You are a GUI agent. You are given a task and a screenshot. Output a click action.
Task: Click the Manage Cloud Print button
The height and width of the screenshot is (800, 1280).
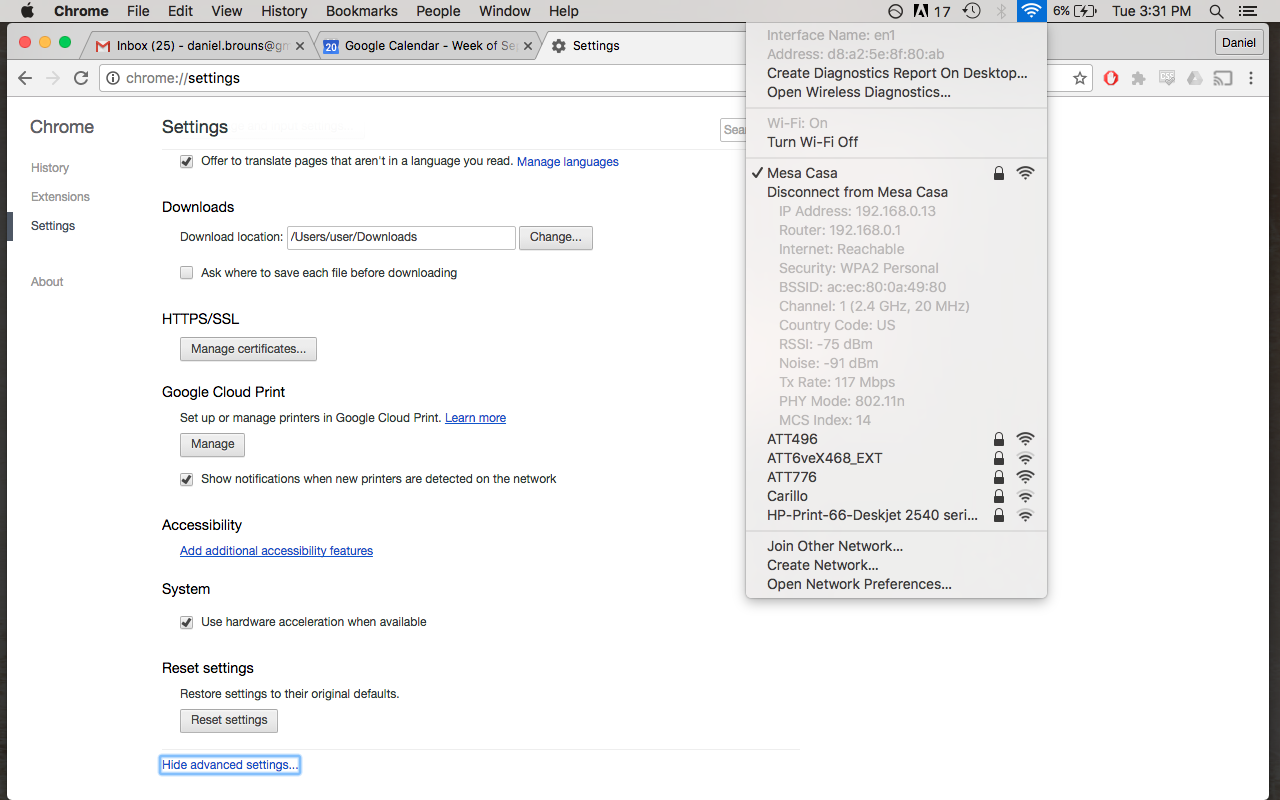pyautogui.click(x=212, y=444)
